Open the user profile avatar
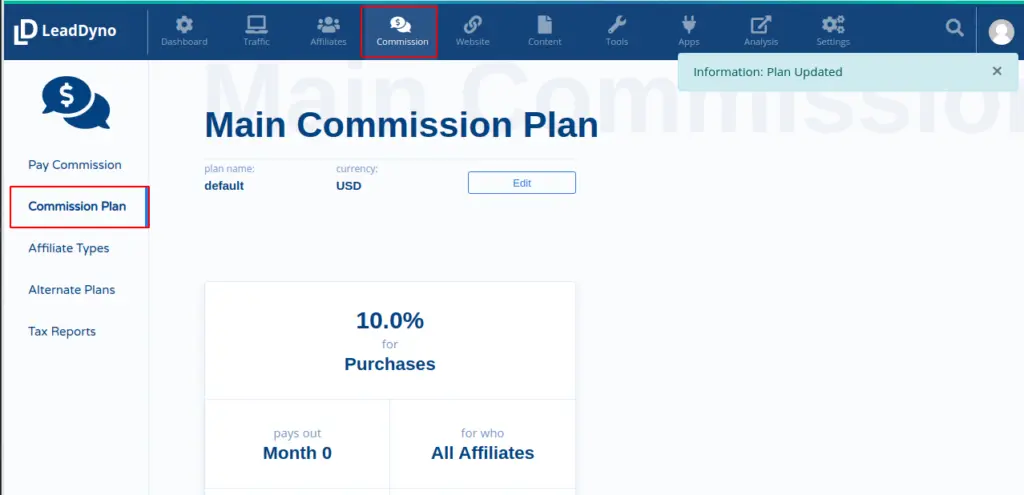 point(1000,32)
